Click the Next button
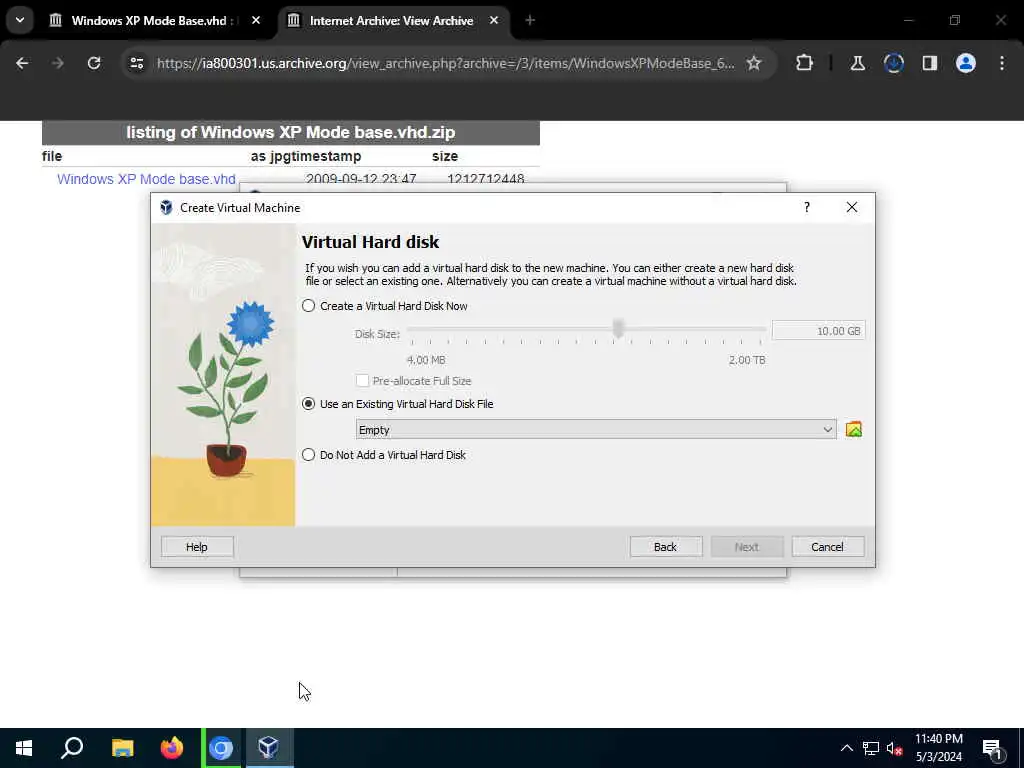Screen dimensions: 1024x768 pyautogui.click(x=747, y=547)
